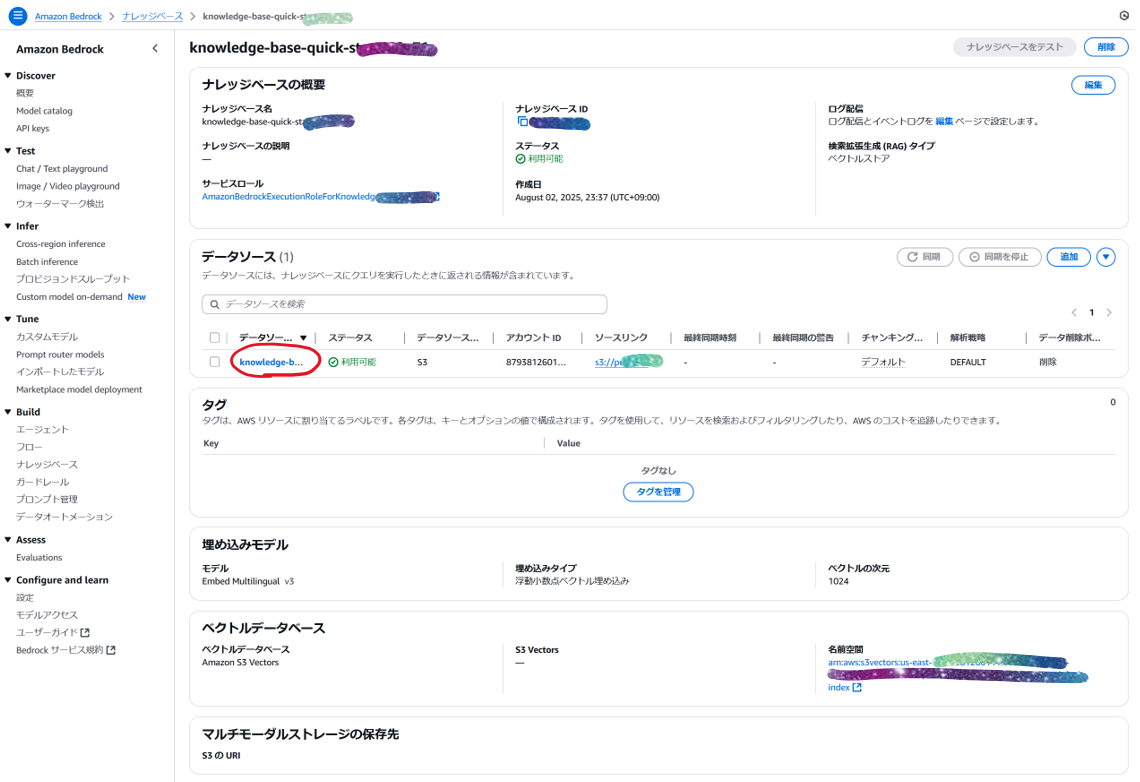The image size is (1140, 782).
Task: Click デフォルト chunking value in table
Action: [x=883, y=362]
